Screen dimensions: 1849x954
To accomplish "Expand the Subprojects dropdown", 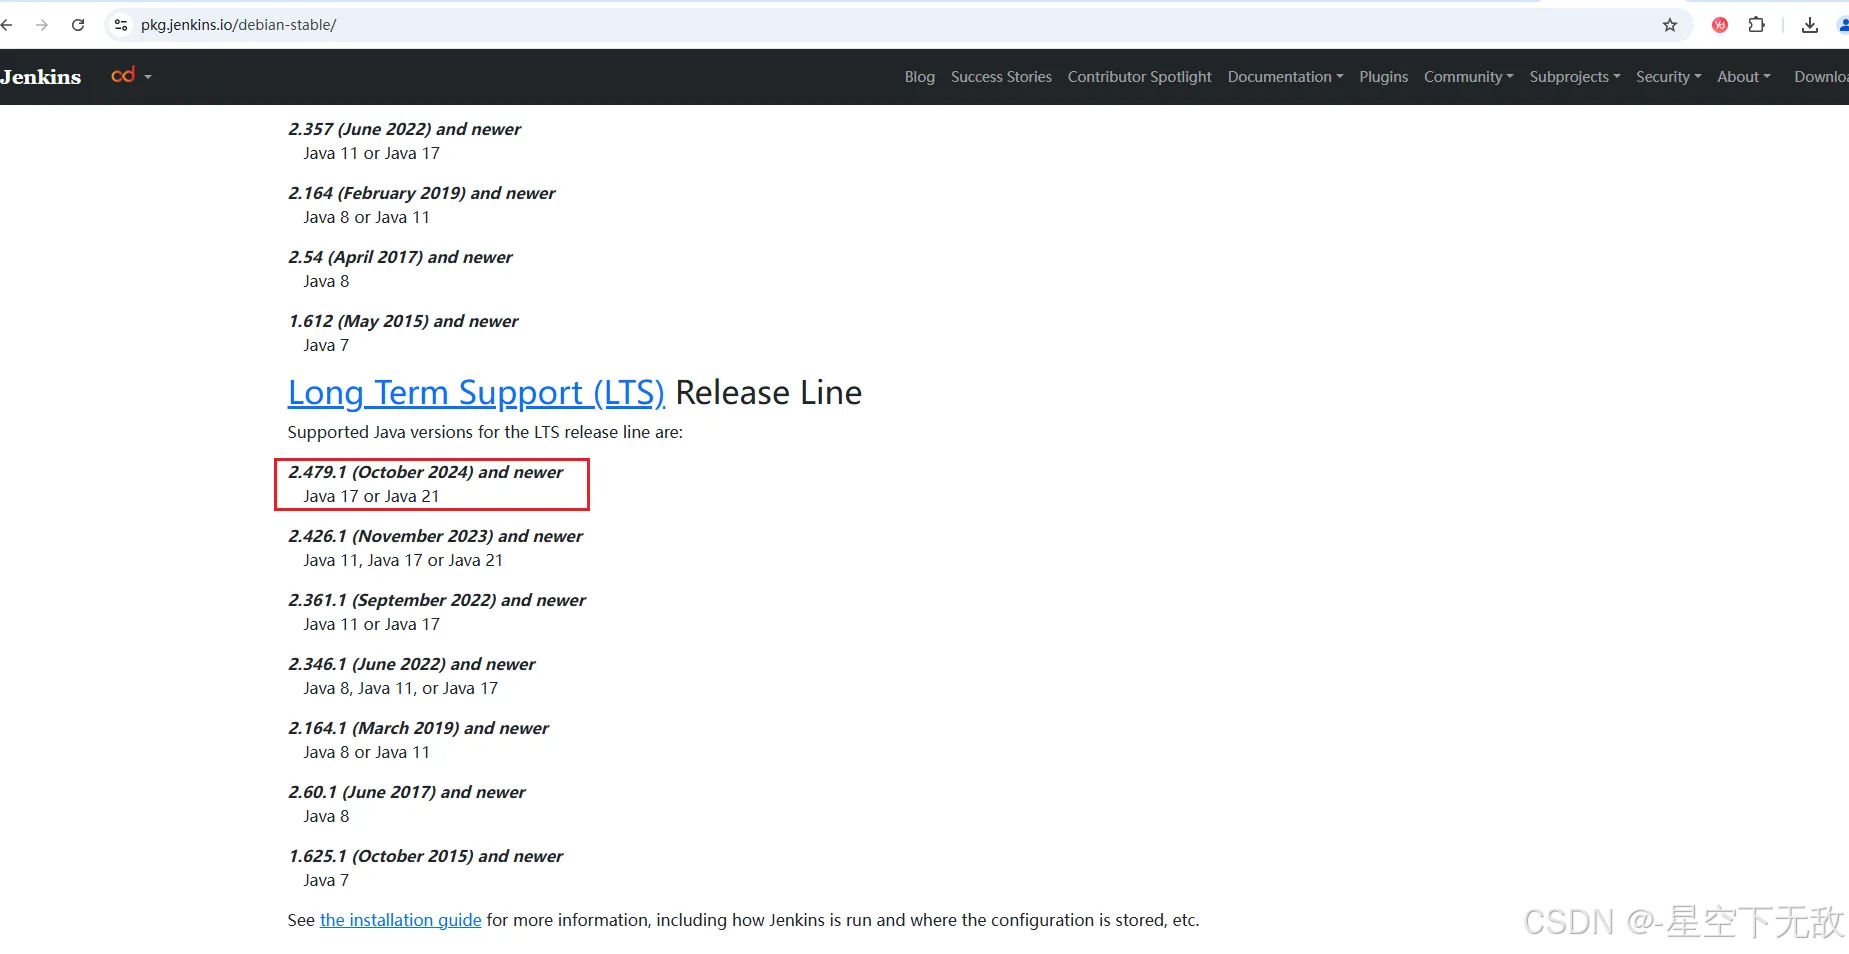I will click(1574, 77).
